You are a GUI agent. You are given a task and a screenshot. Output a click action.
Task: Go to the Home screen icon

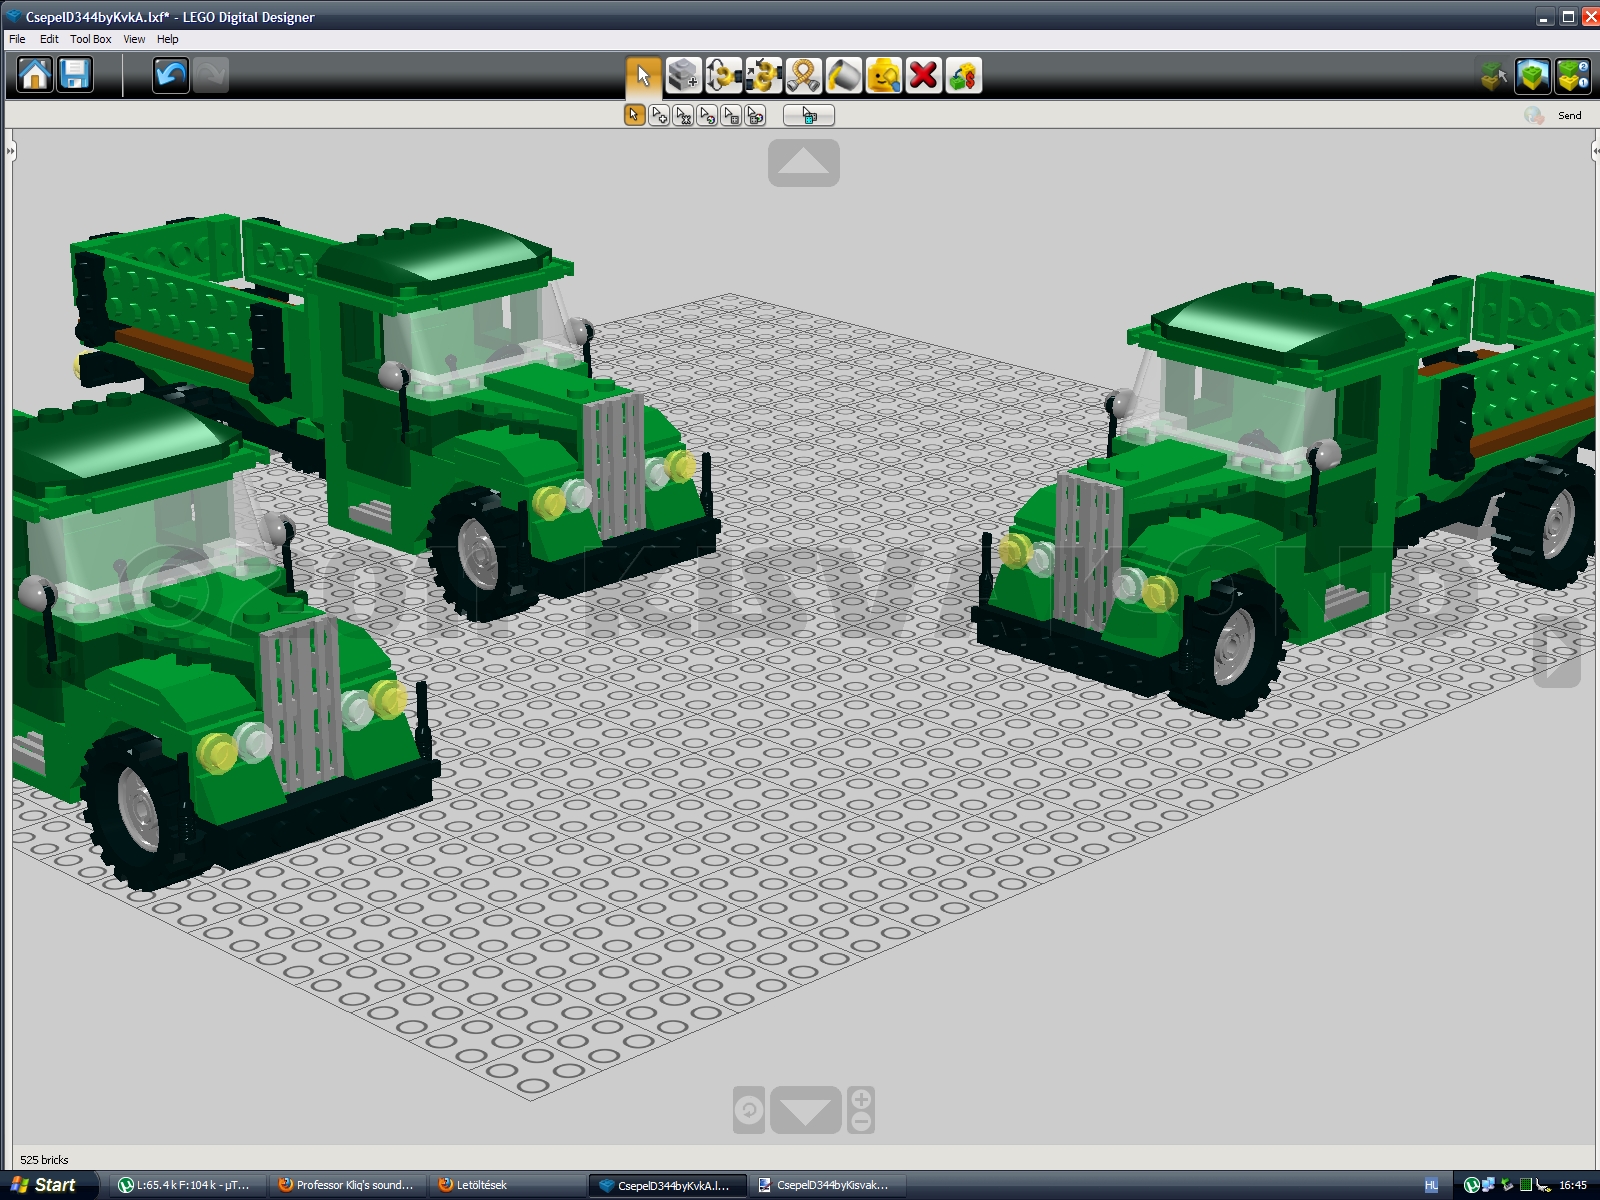(35, 75)
